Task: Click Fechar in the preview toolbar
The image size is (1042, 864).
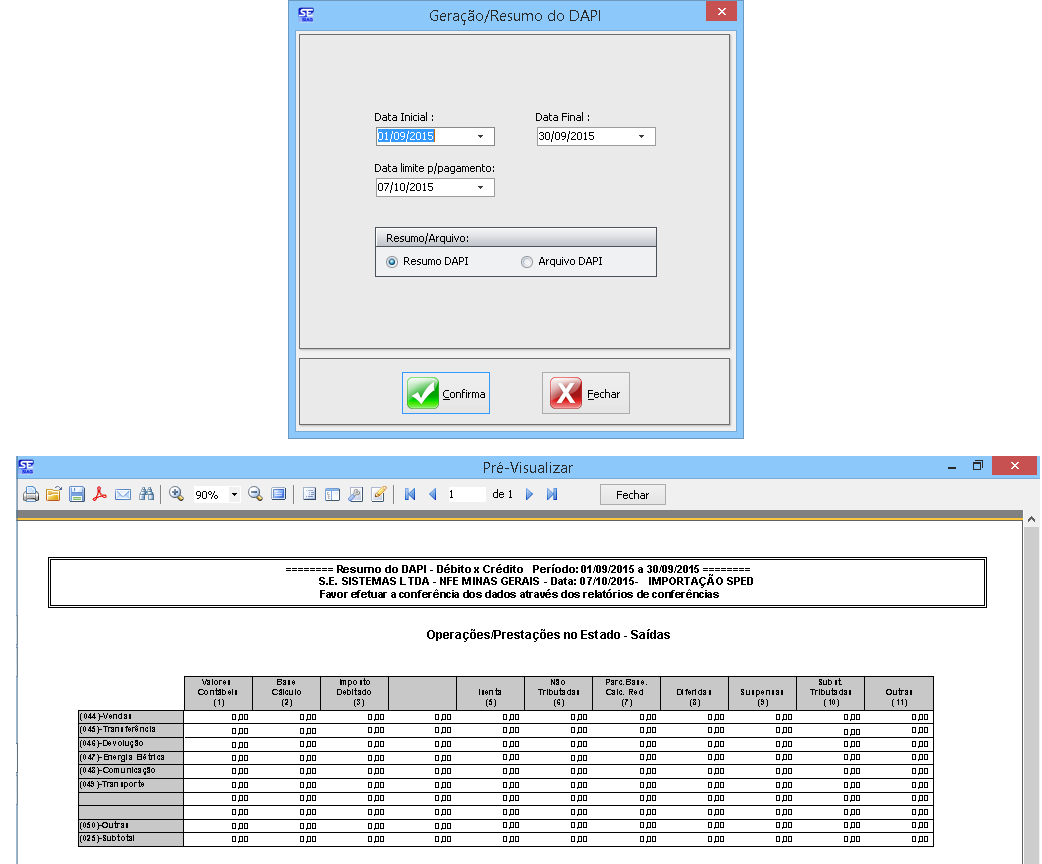Action: coord(632,495)
